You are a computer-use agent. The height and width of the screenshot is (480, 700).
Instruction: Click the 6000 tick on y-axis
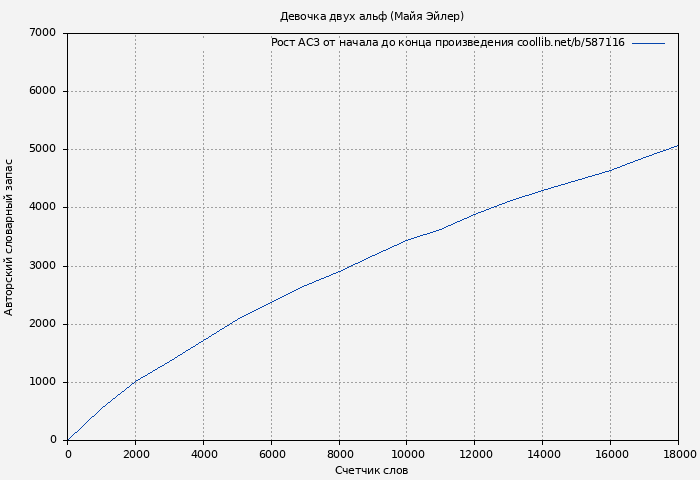pos(43,91)
